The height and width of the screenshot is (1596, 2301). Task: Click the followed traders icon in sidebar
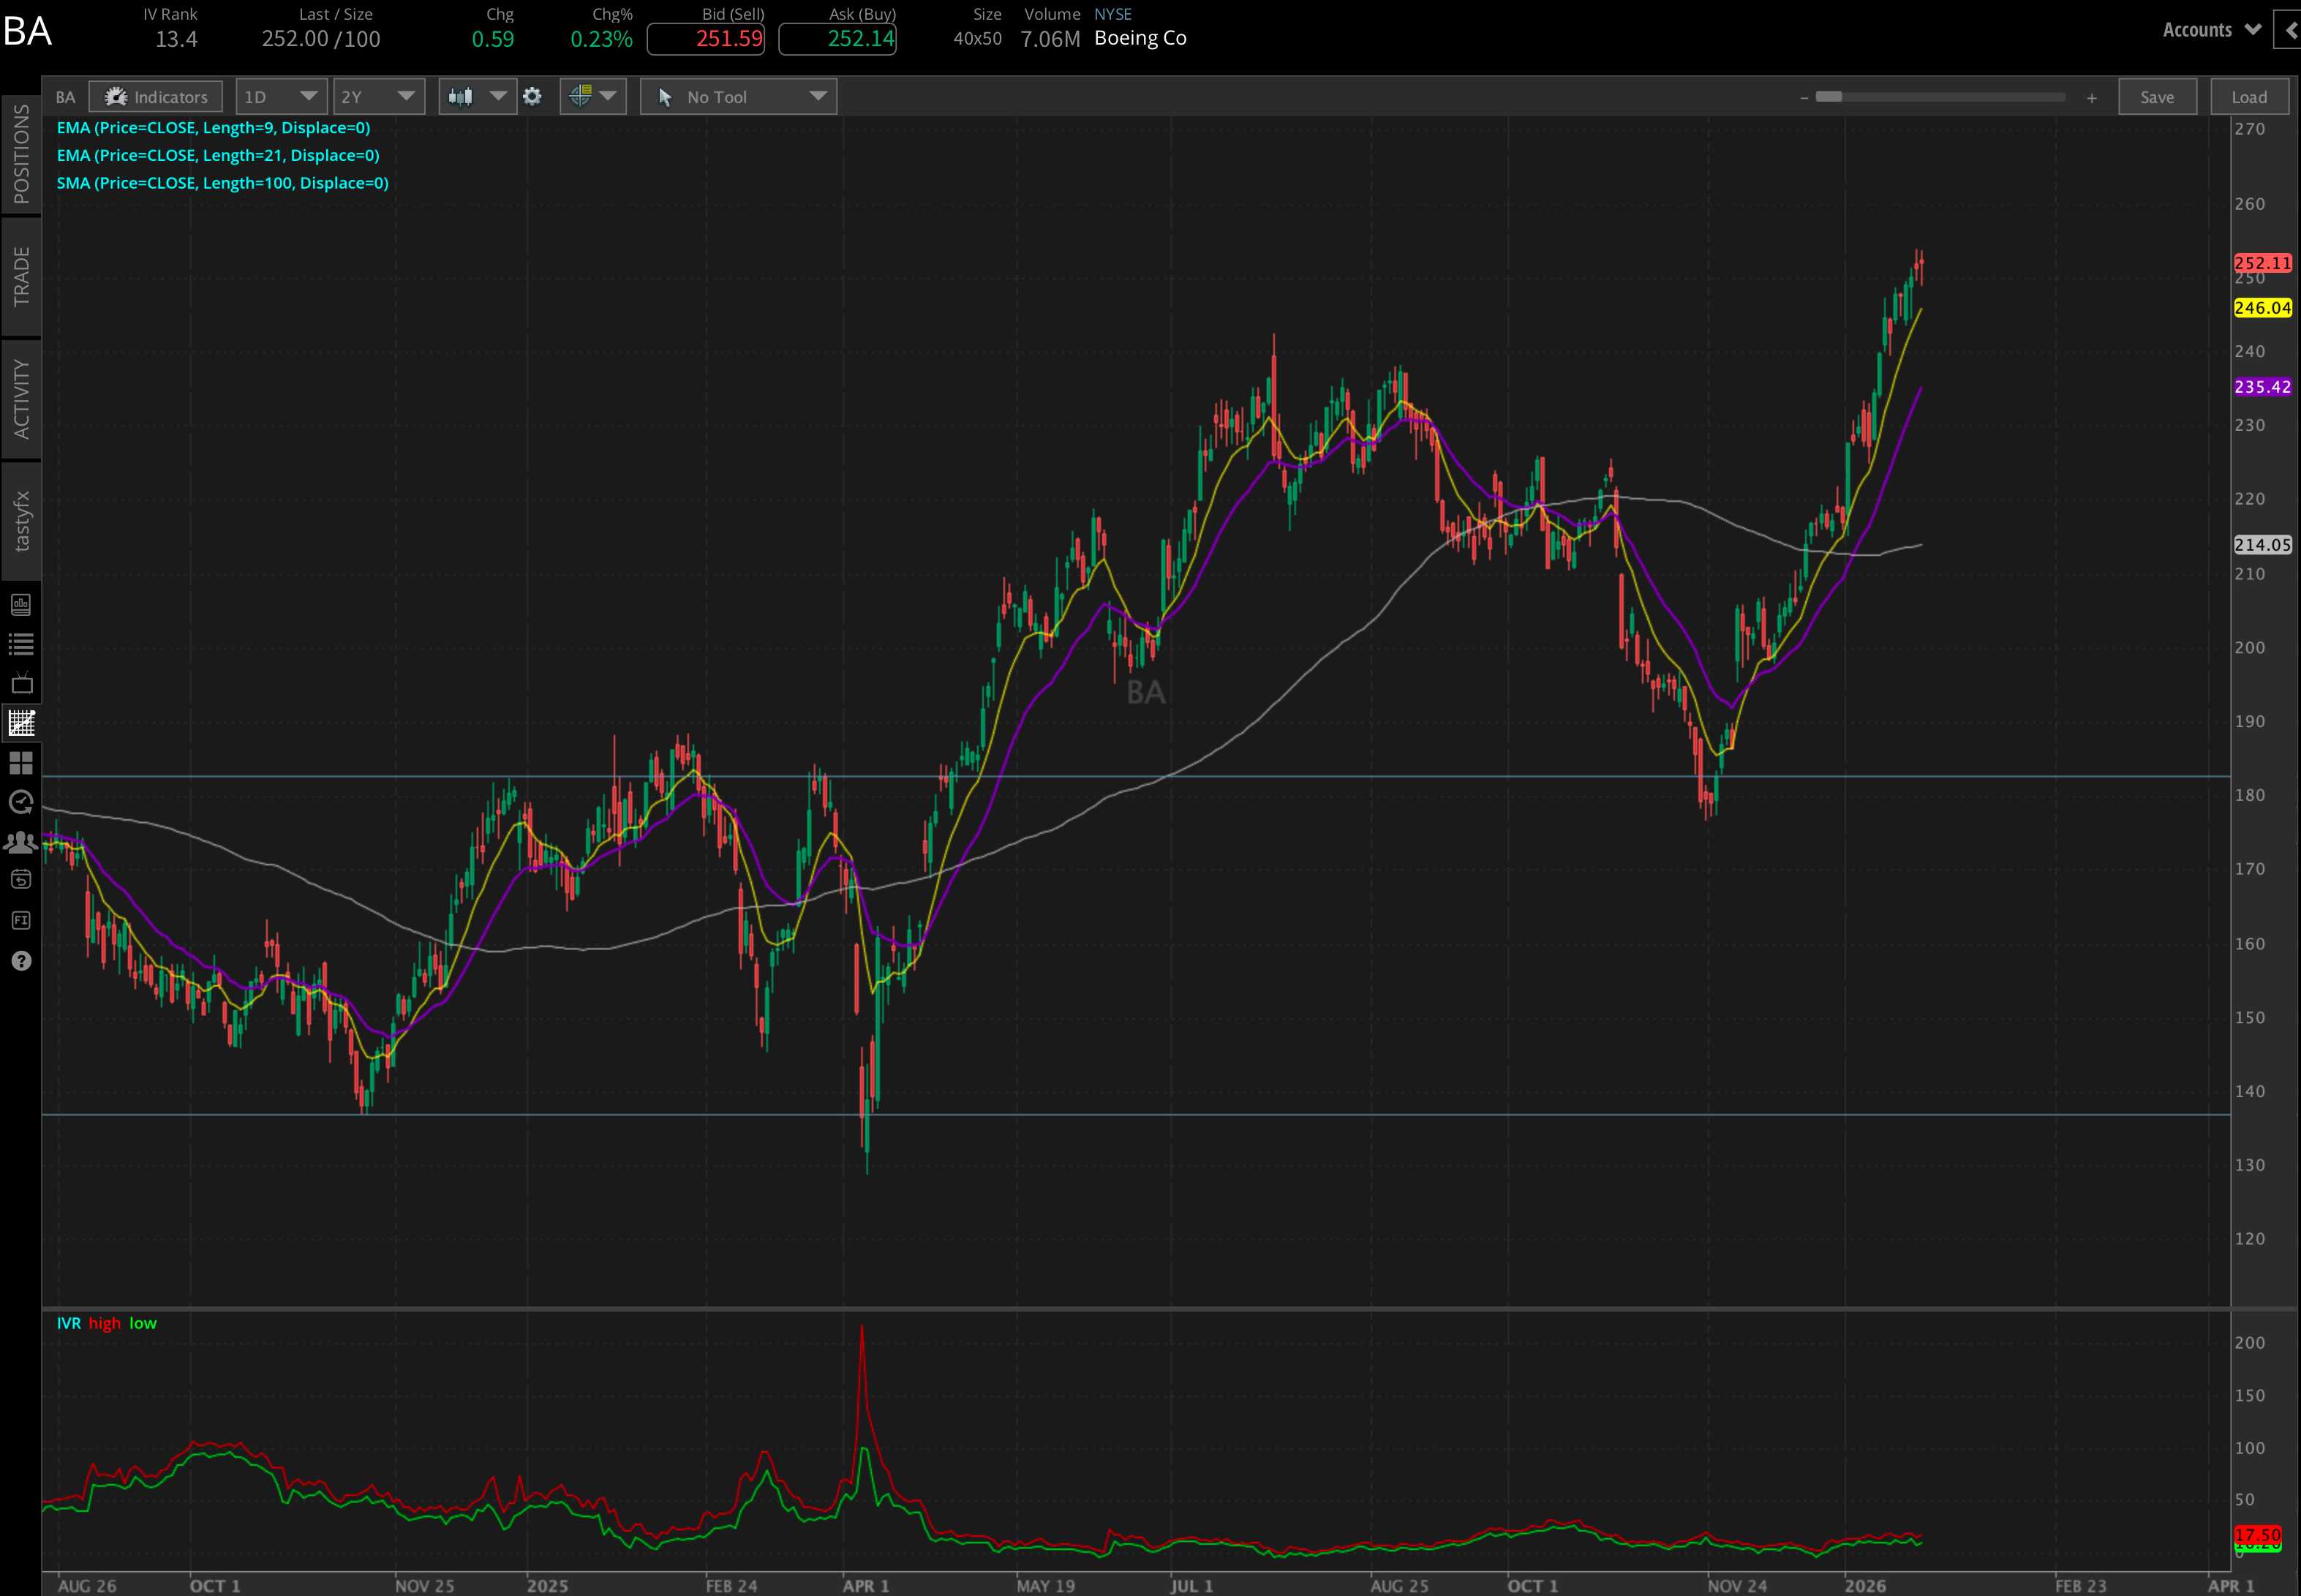point(21,841)
